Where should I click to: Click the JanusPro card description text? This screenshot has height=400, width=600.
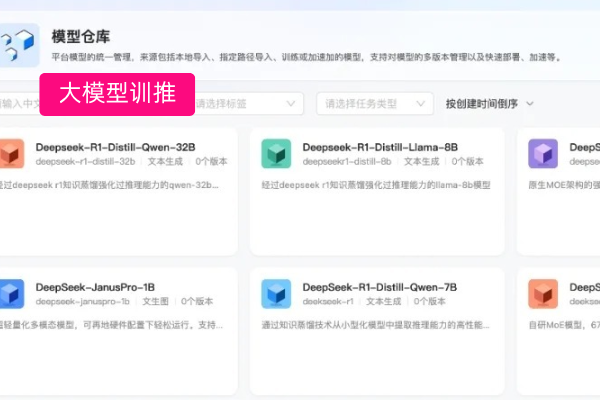tap(111, 325)
